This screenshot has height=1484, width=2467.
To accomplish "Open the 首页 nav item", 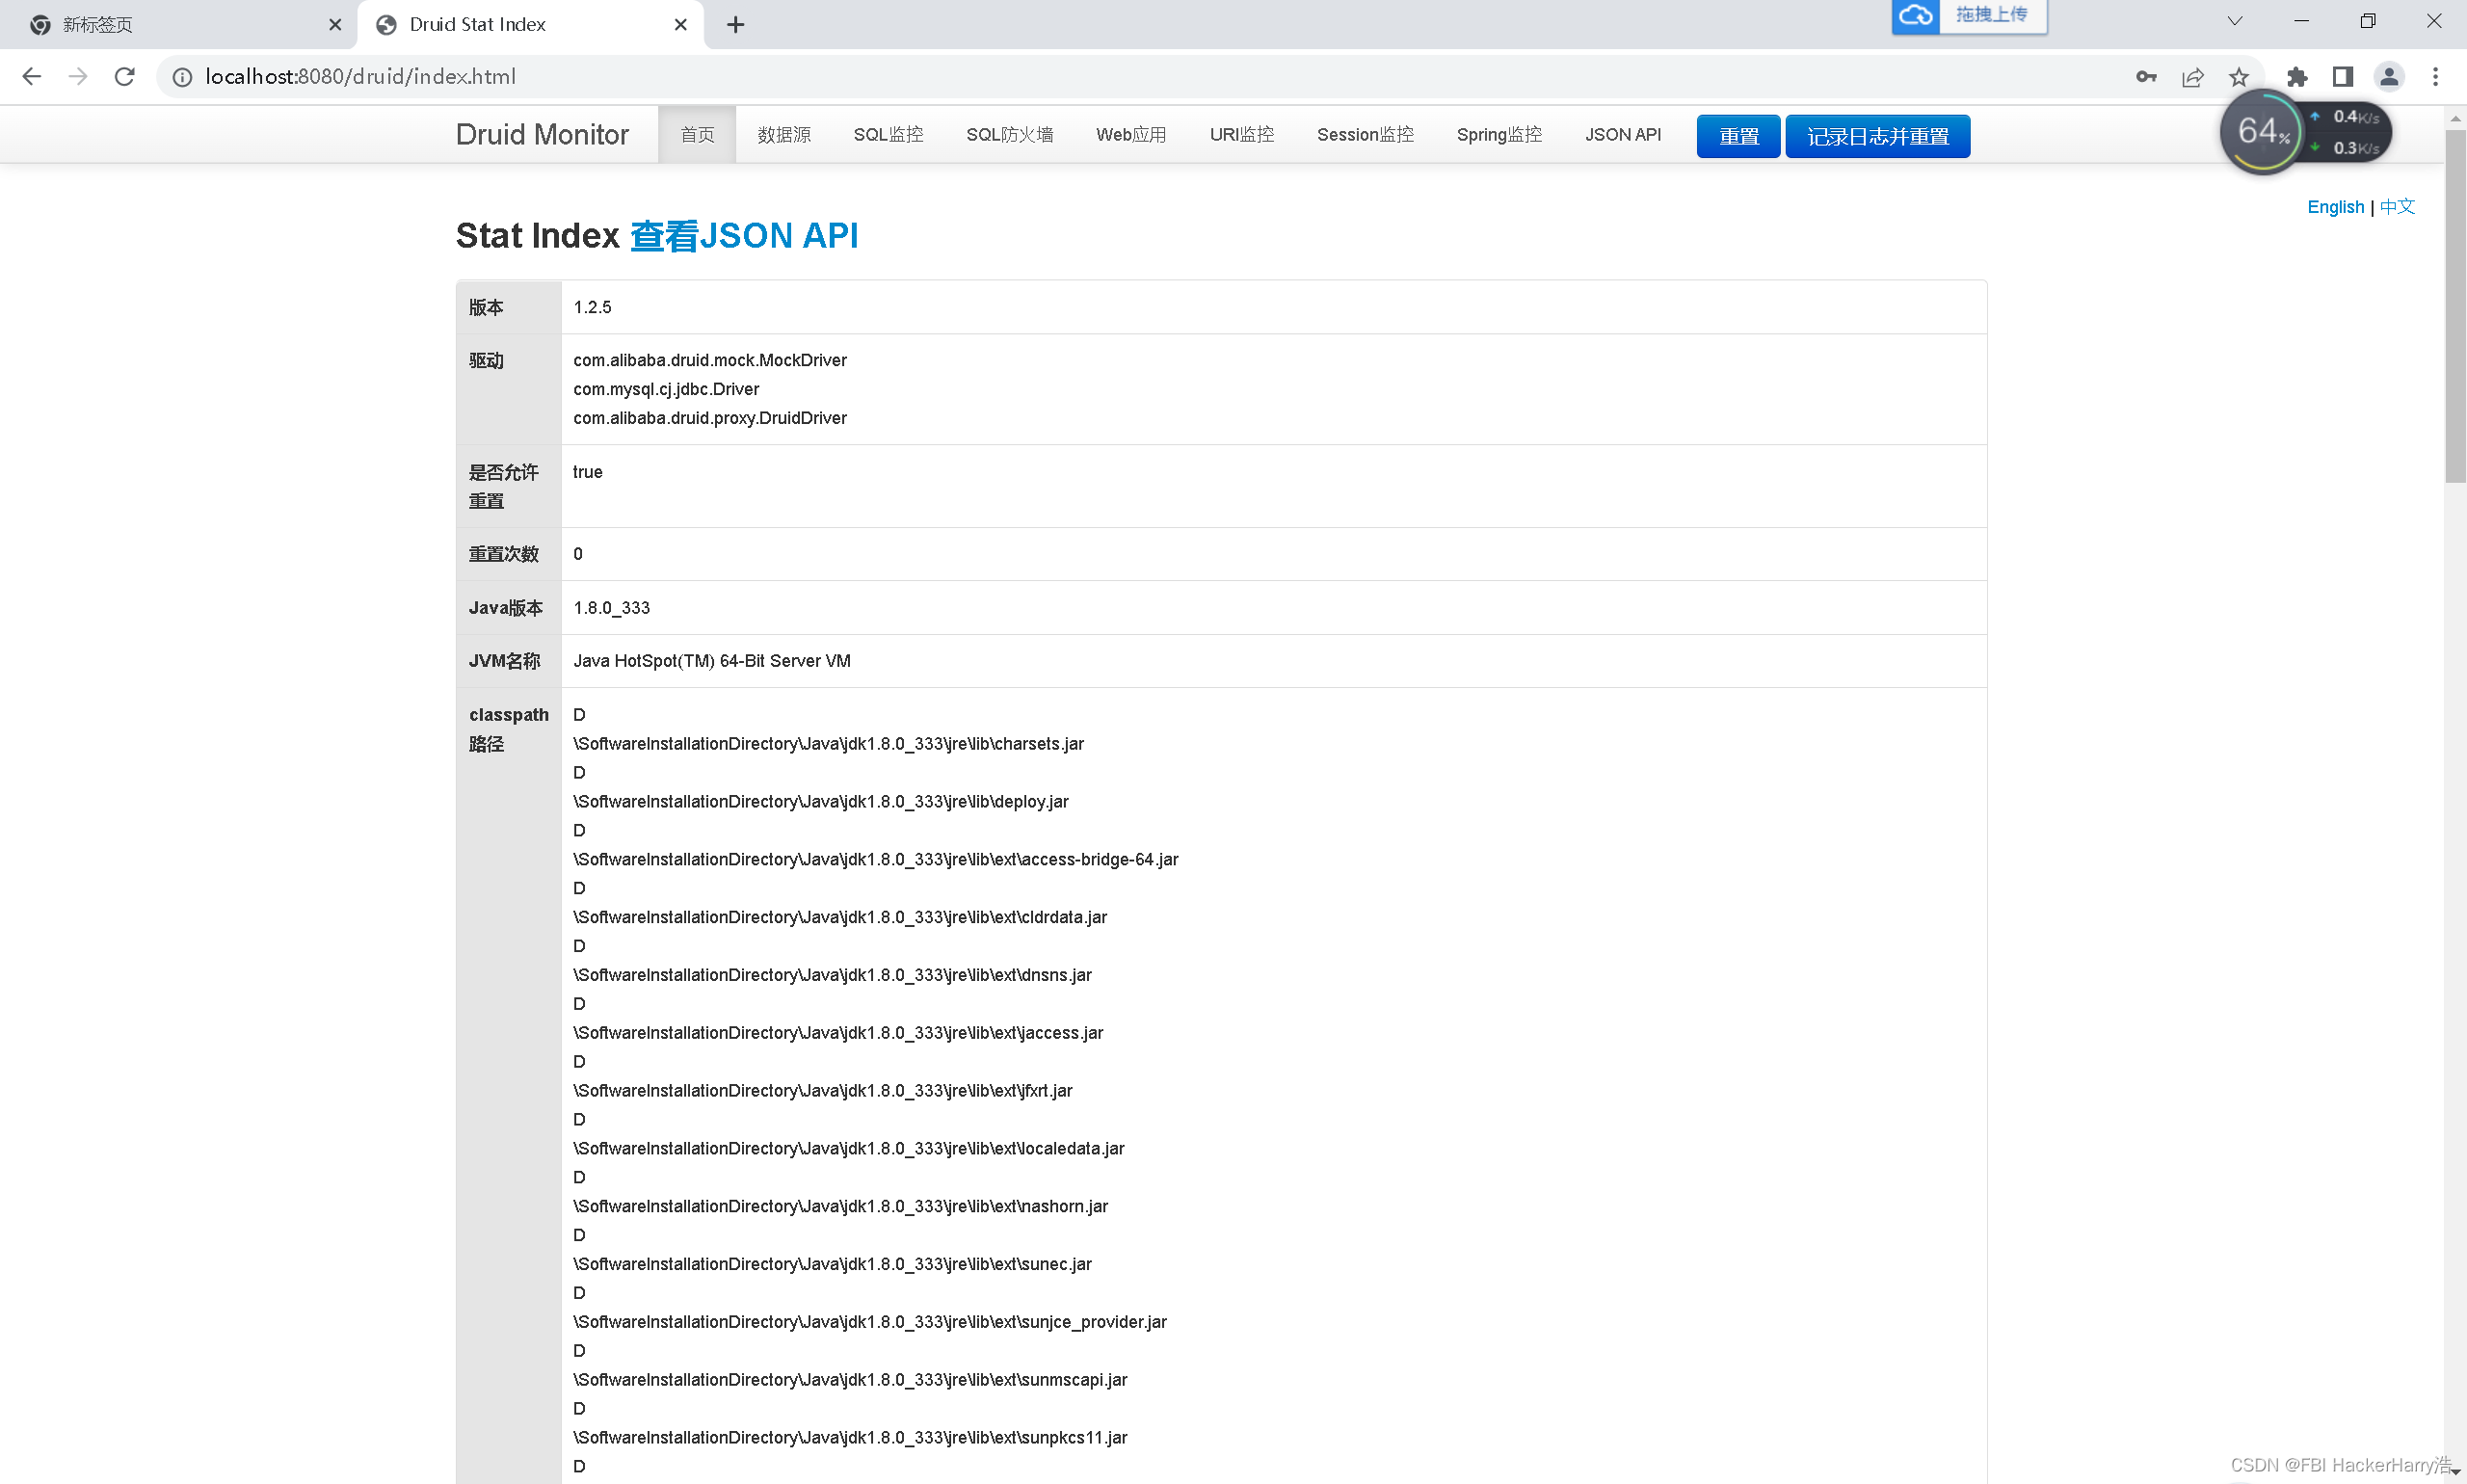I will click(x=697, y=135).
